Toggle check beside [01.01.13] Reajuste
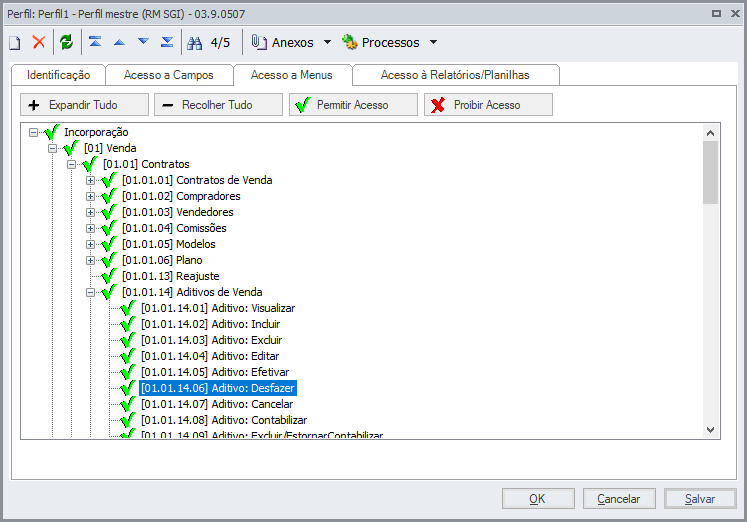This screenshot has width=747, height=522. 109,276
